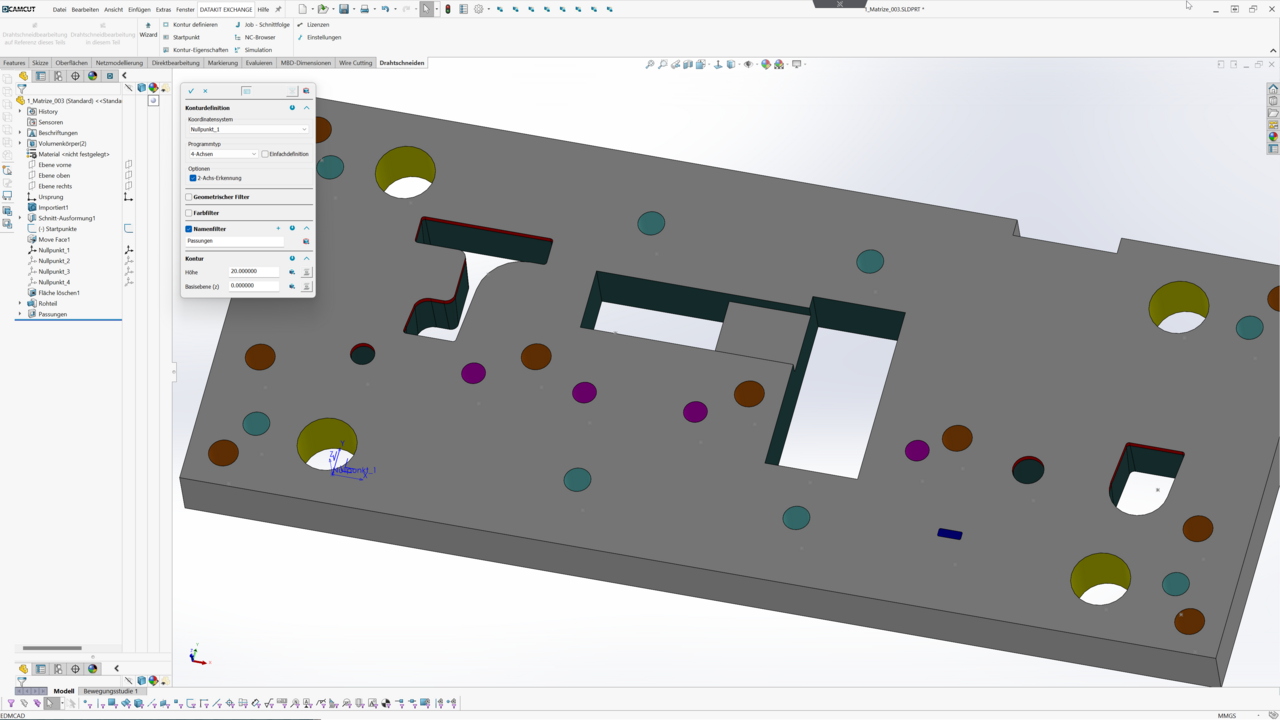Open the NC-Browser tool
The image size is (1280, 720).
coord(259,37)
